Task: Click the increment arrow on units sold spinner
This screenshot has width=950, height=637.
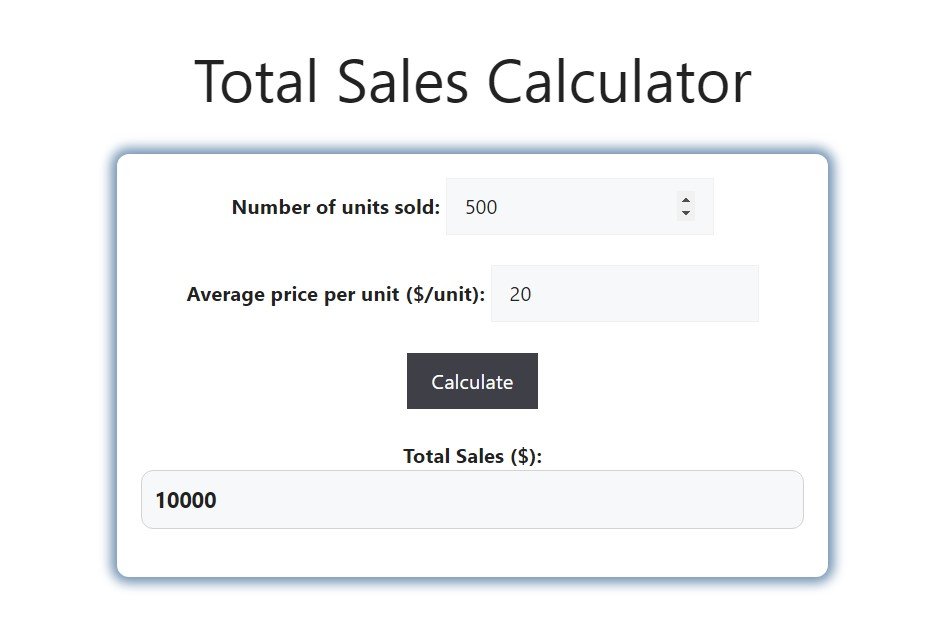Action: (x=685, y=201)
